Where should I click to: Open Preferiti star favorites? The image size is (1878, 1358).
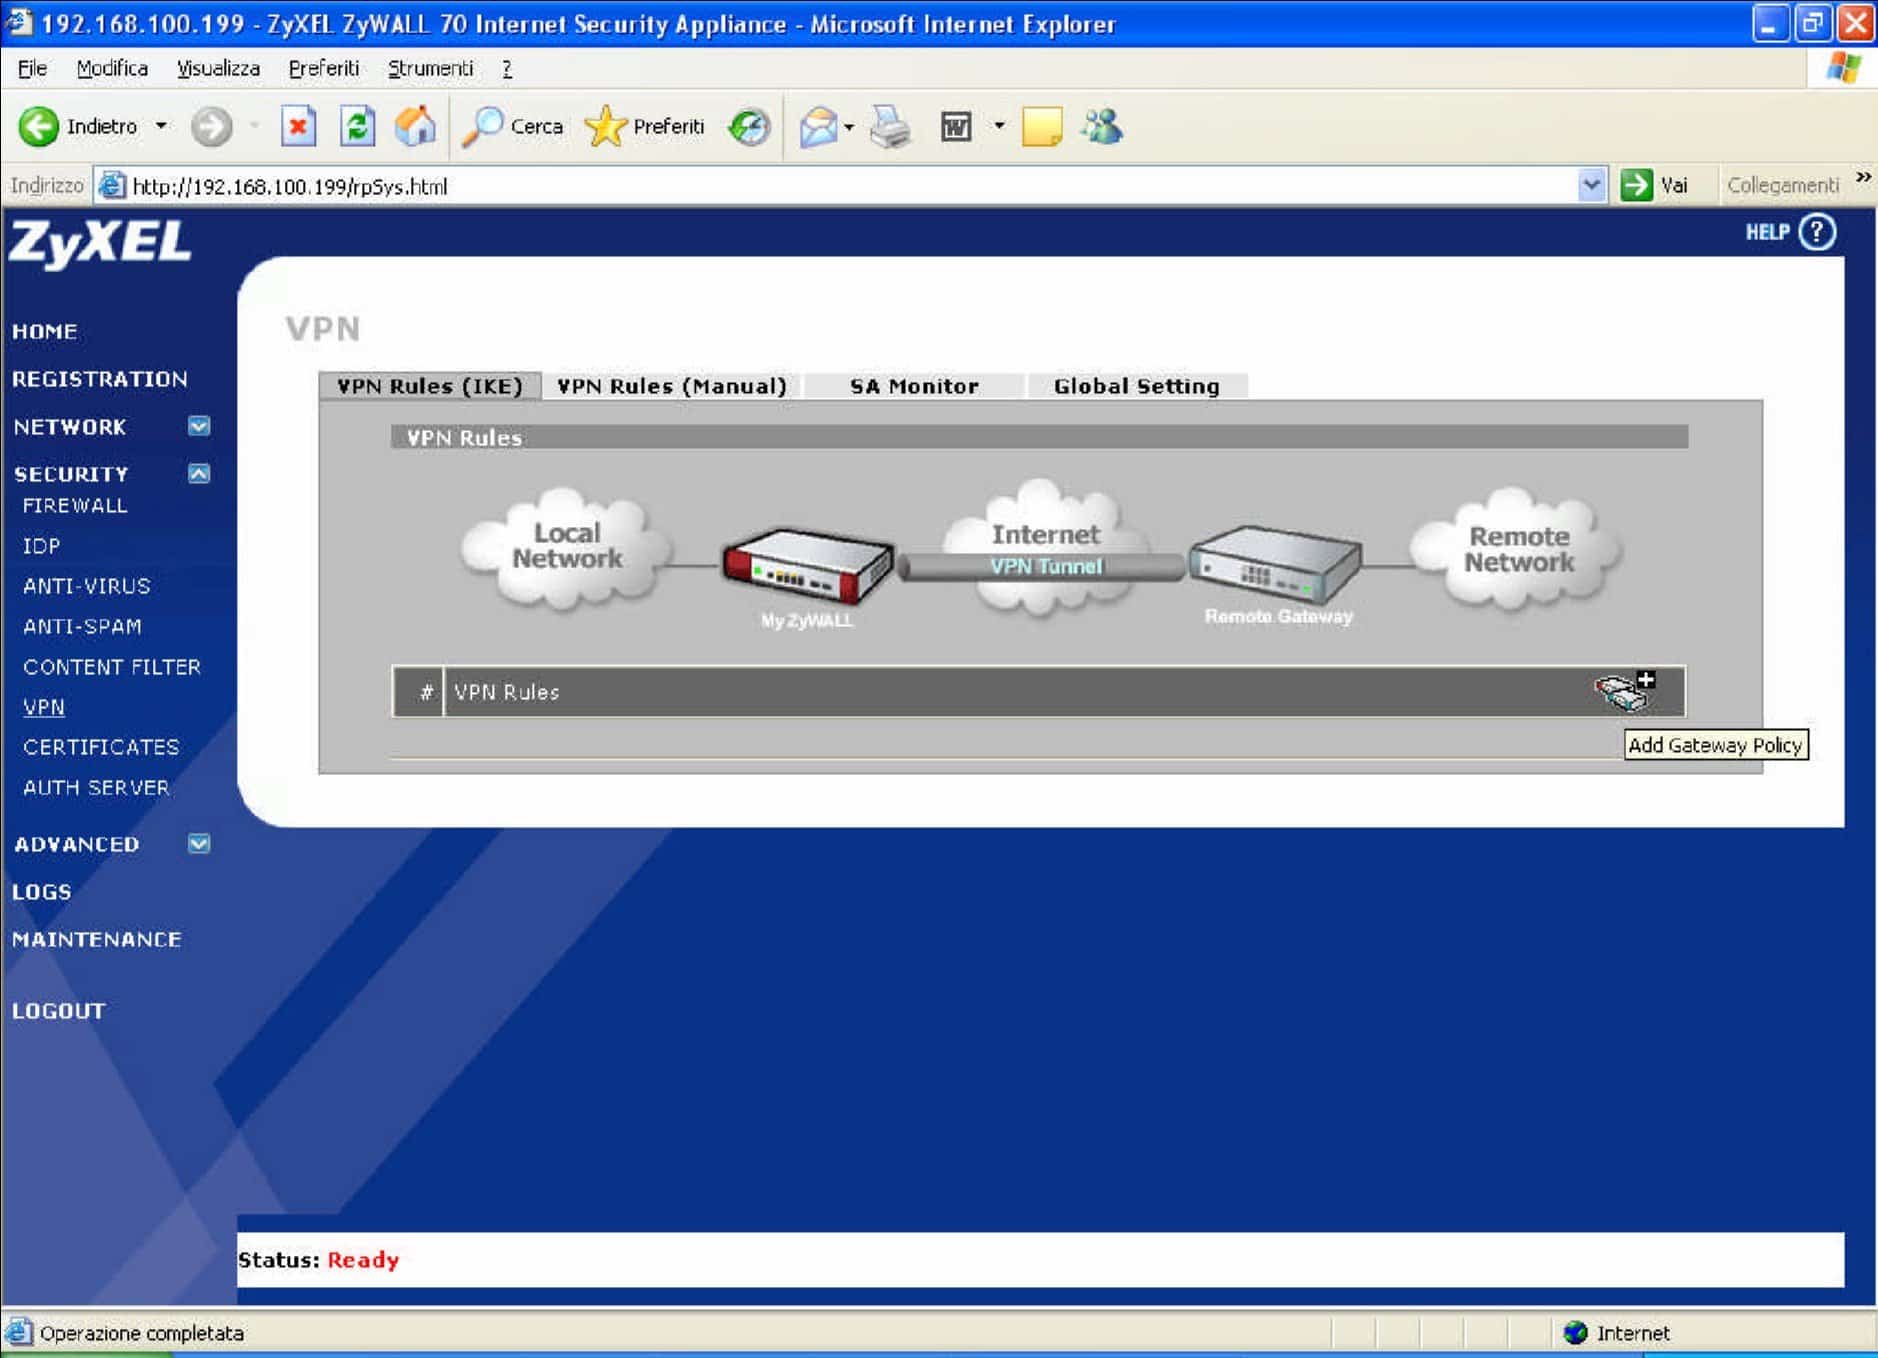pyautogui.click(x=605, y=127)
